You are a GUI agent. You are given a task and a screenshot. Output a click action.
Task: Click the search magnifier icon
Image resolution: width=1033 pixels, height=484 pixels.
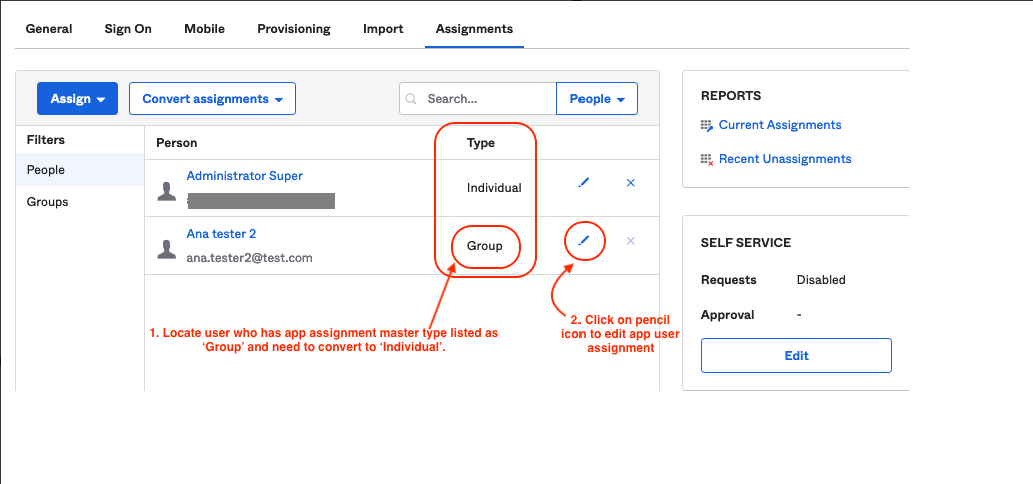[x=412, y=99]
